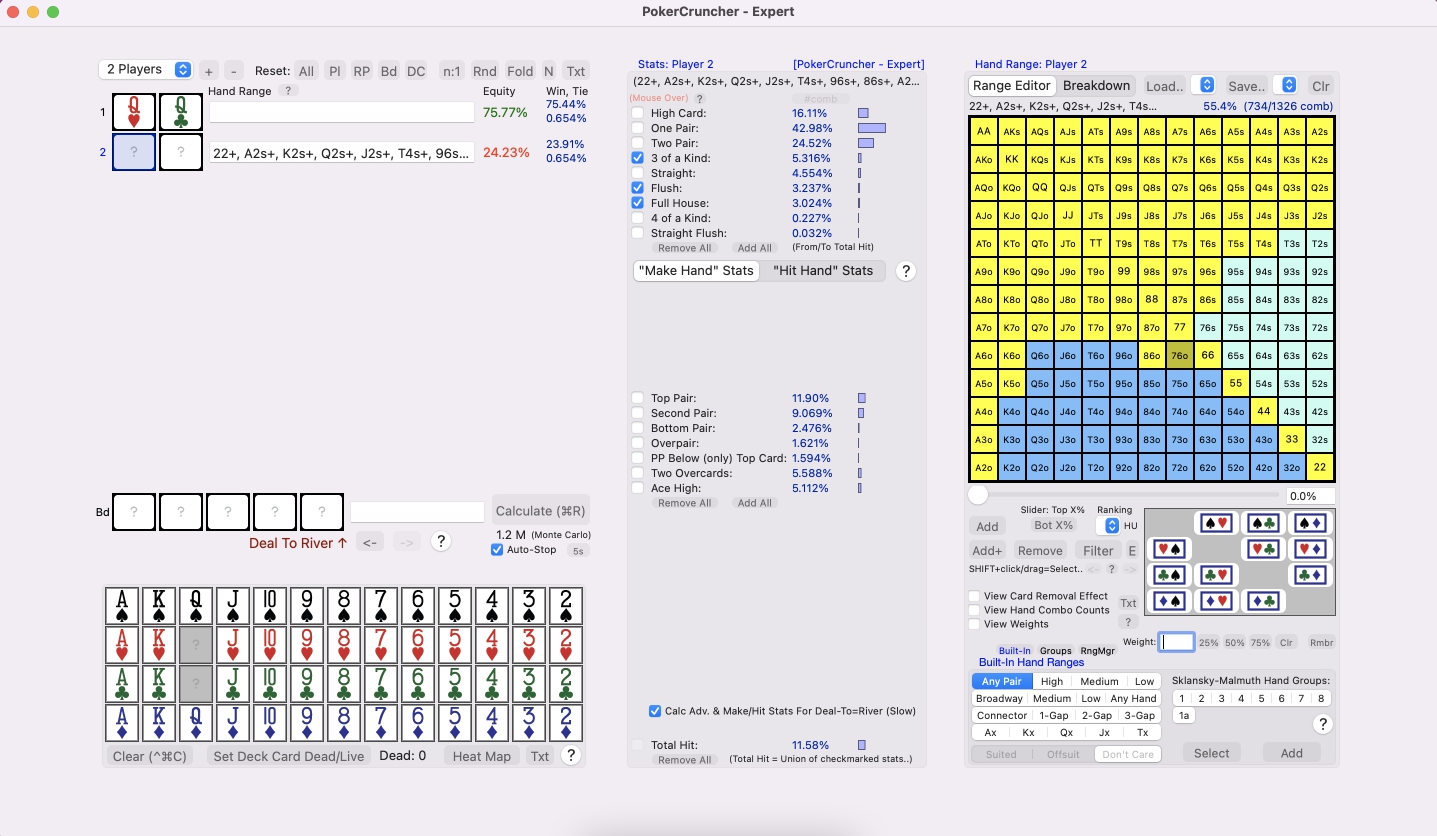Image resolution: width=1437 pixels, height=836 pixels.
Task: Click the AKs cell in range grid
Action: pyautogui.click(x=1012, y=131)
